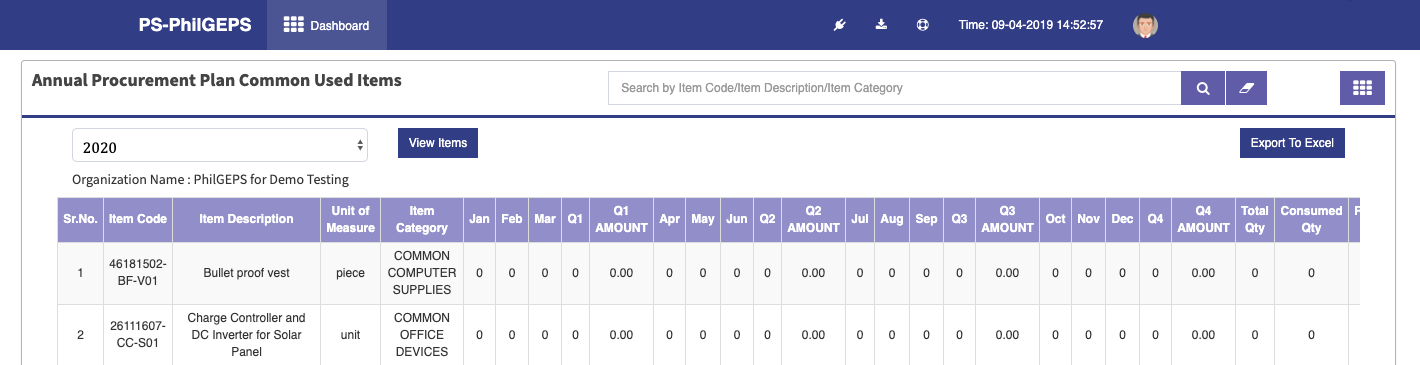Click the PS-PhilGEPS logo link
Screen dimensions: 1420x365
[195, 25]
